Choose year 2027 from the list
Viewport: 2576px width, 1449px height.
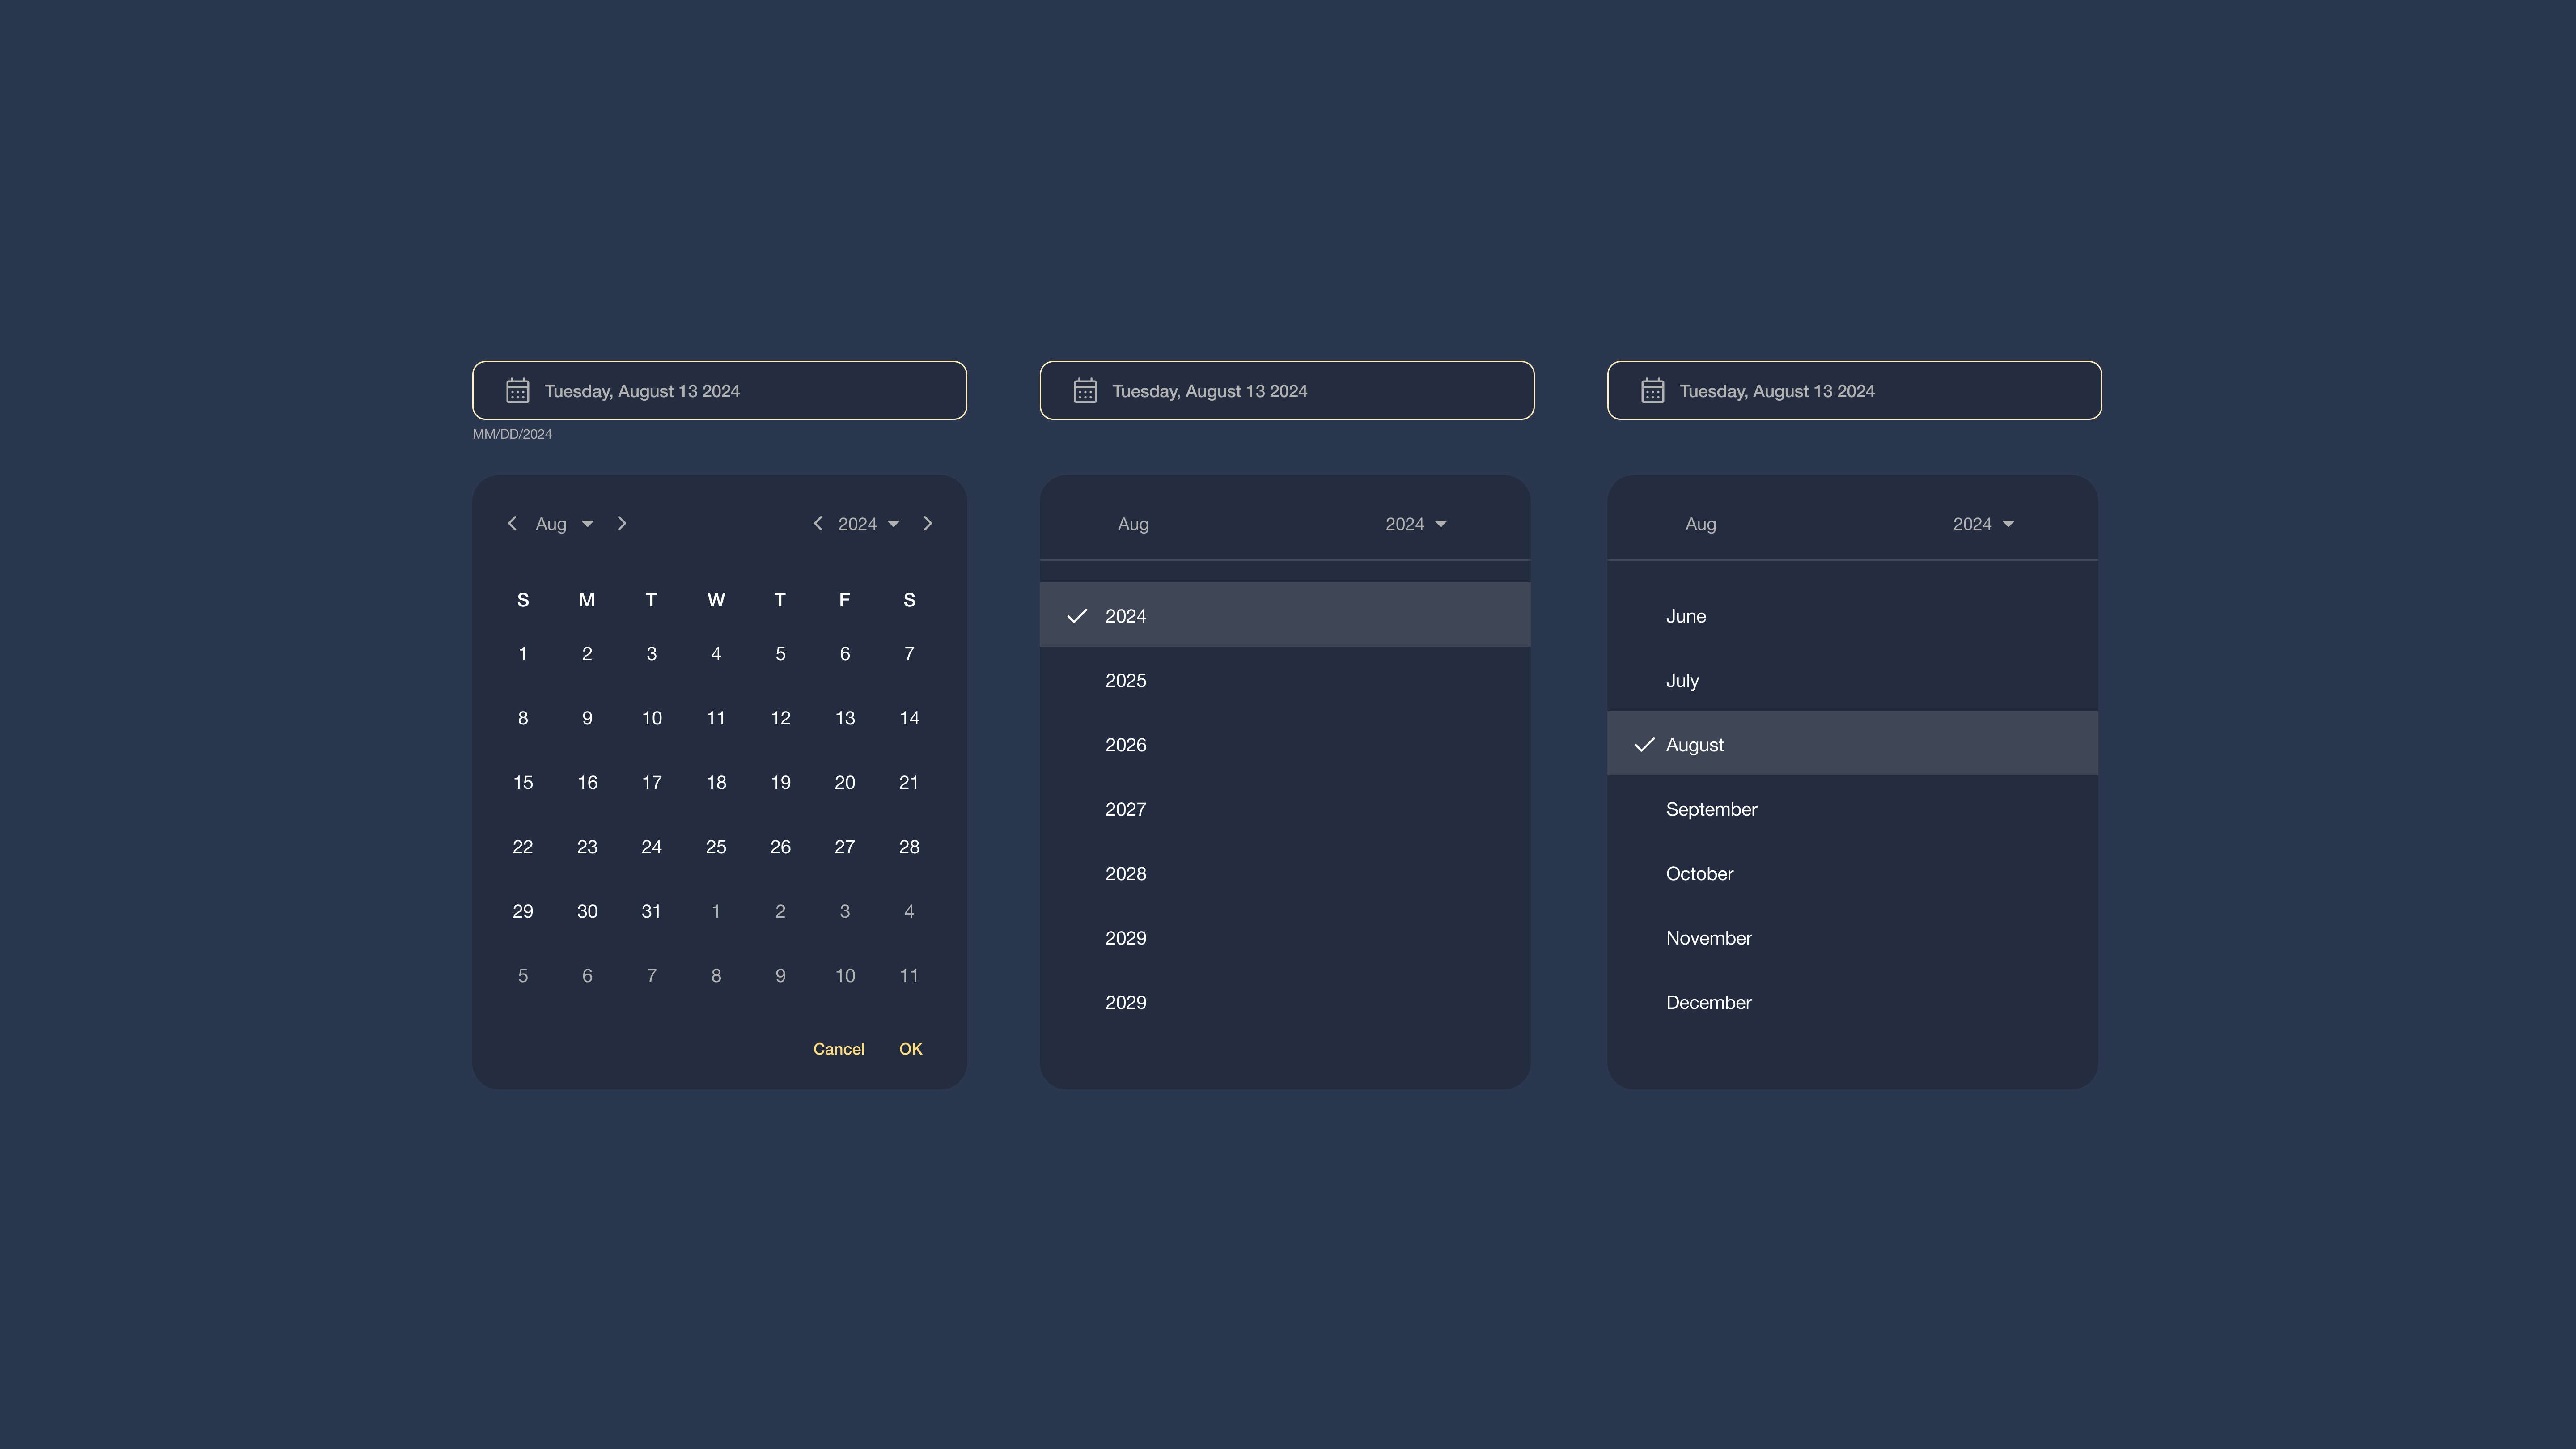1285,809
